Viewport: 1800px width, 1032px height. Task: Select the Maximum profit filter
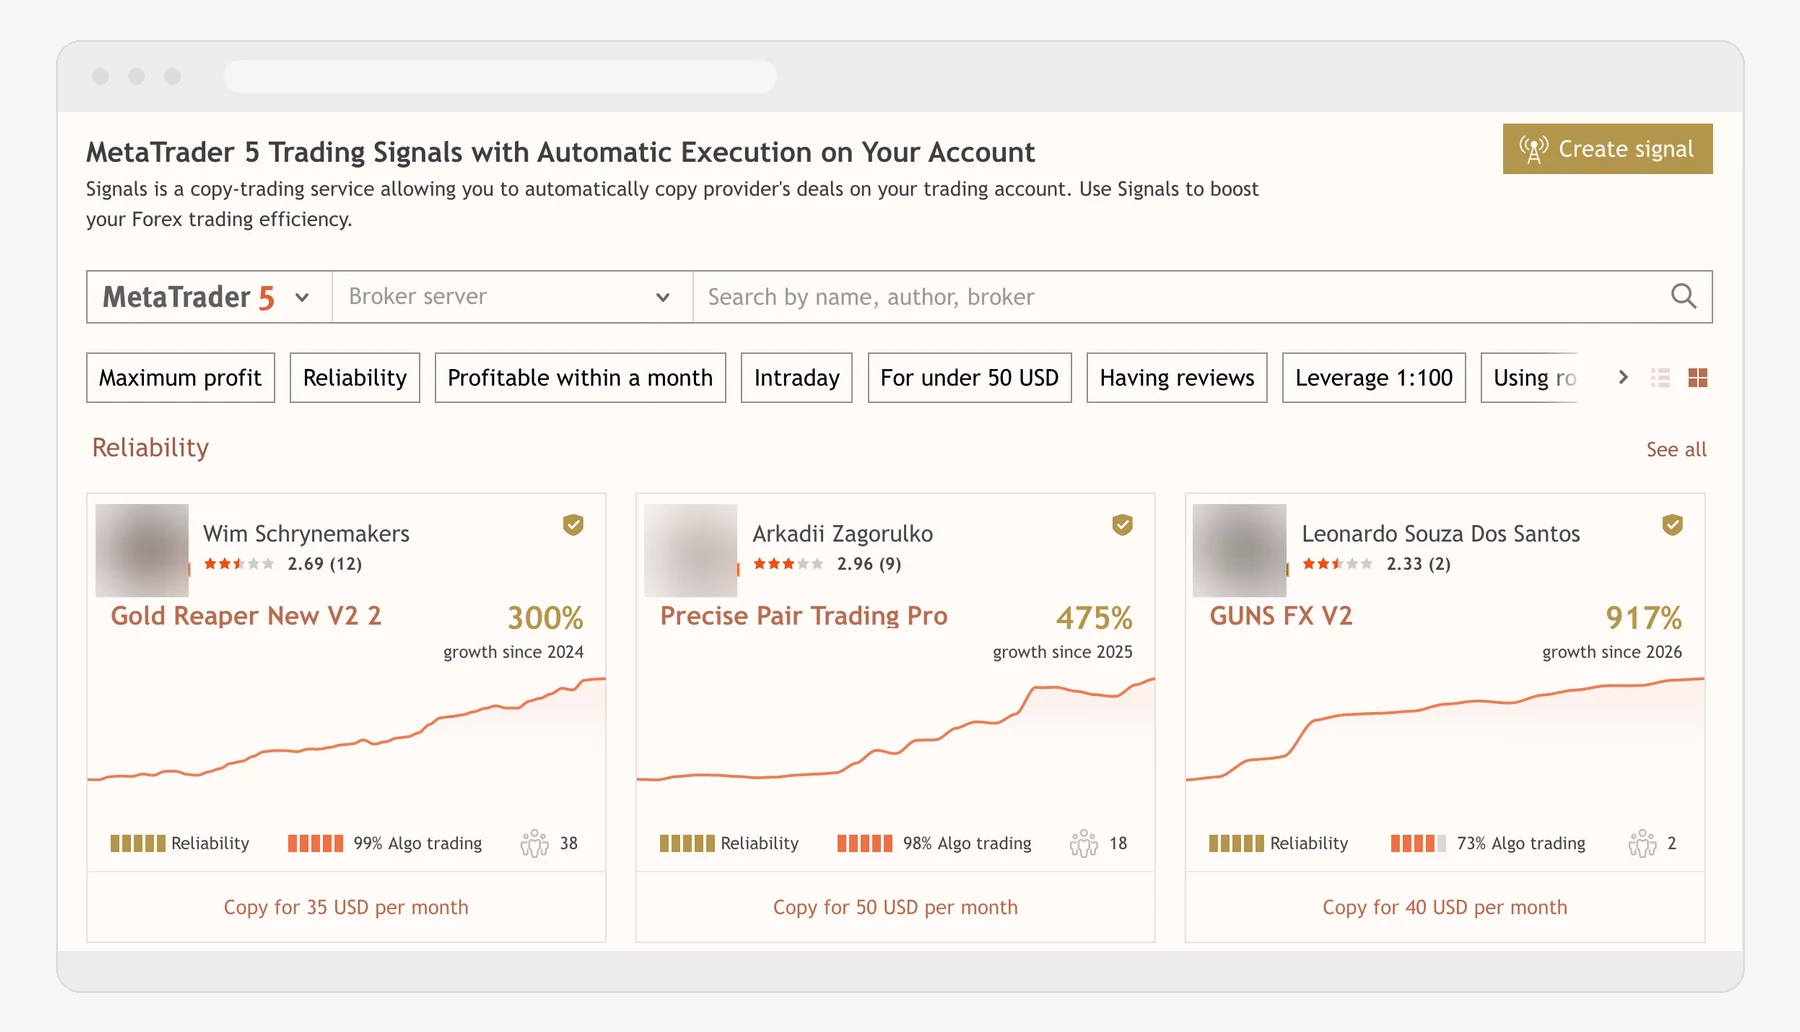[180, 377]
